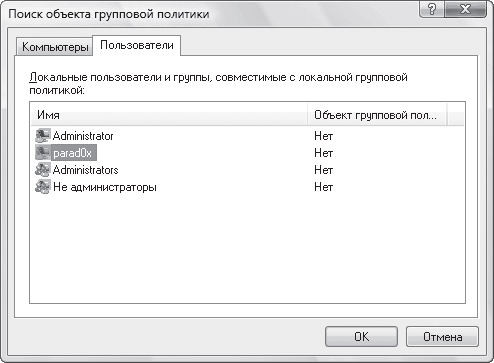Pick the Не администраторы name entry
The height and width of the screenshot is (363, 494).
pos(105,187)
